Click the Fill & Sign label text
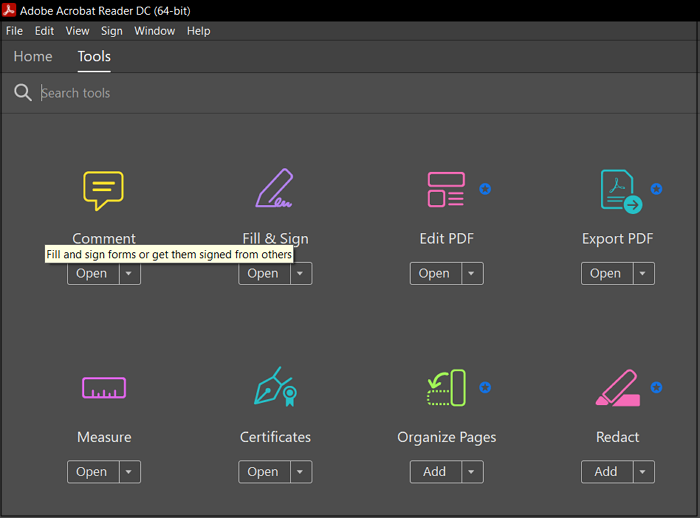This screenshot has width=700, height=518. [275, 238]
